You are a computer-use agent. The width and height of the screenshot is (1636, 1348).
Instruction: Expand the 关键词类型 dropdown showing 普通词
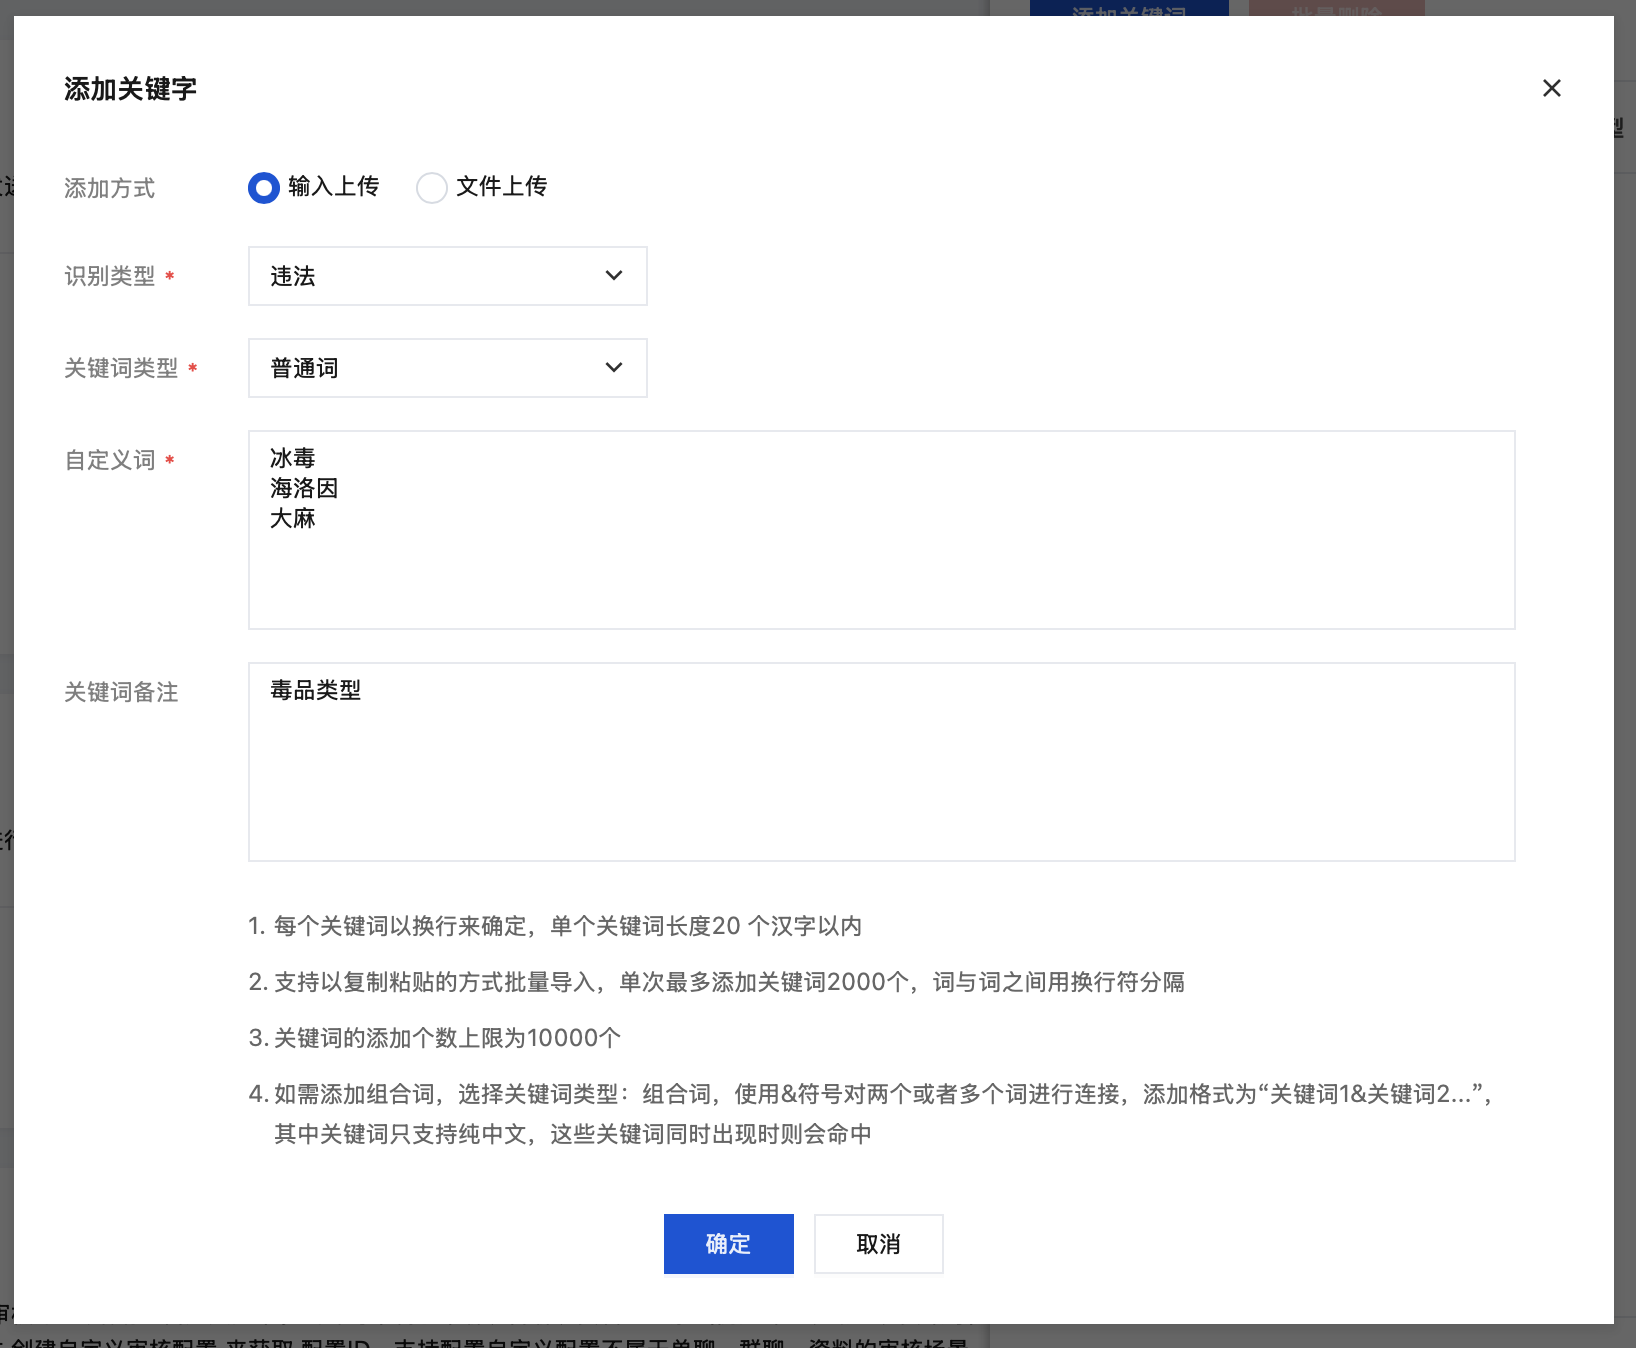(x=447, y=368)
